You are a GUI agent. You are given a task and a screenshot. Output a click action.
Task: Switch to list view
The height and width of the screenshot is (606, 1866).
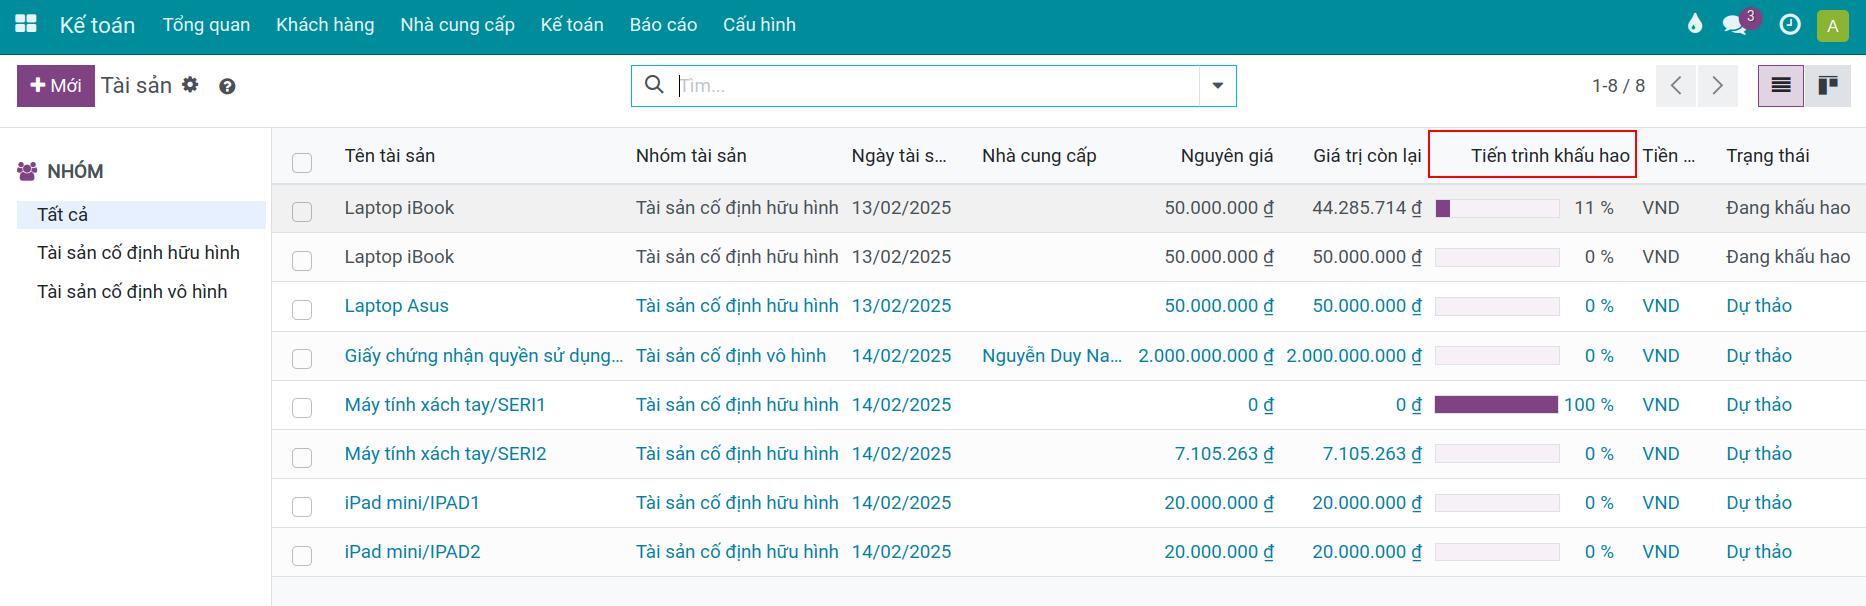point(1781,86)
